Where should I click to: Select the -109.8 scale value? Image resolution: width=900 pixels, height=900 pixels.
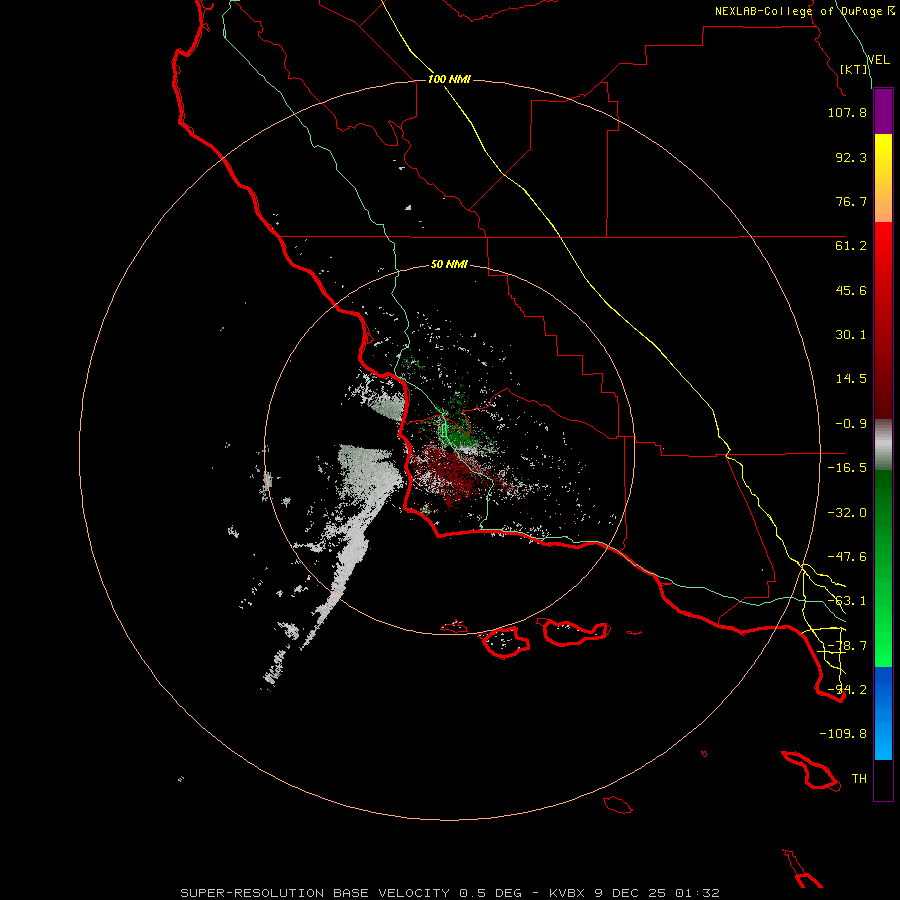pyautogui.click(x=843, y=734)
